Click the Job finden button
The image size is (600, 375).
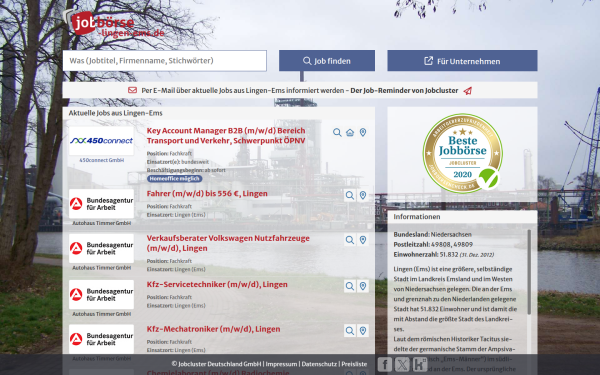point(327,61)
